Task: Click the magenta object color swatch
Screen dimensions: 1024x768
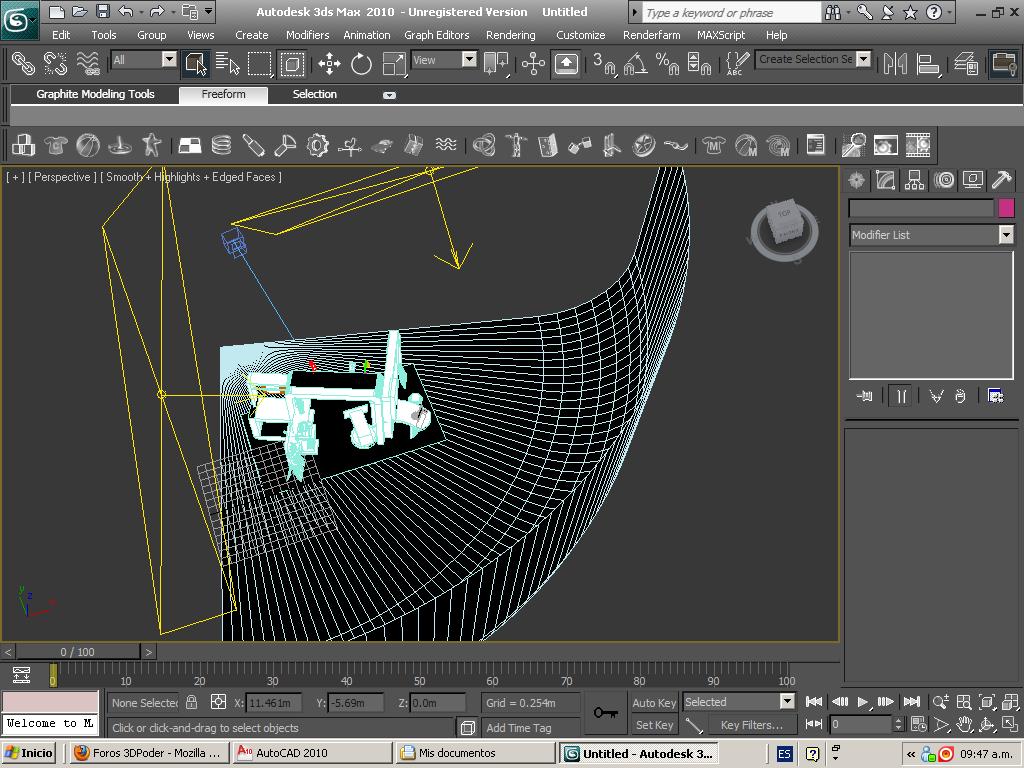Action: [x=1006, y=208]
